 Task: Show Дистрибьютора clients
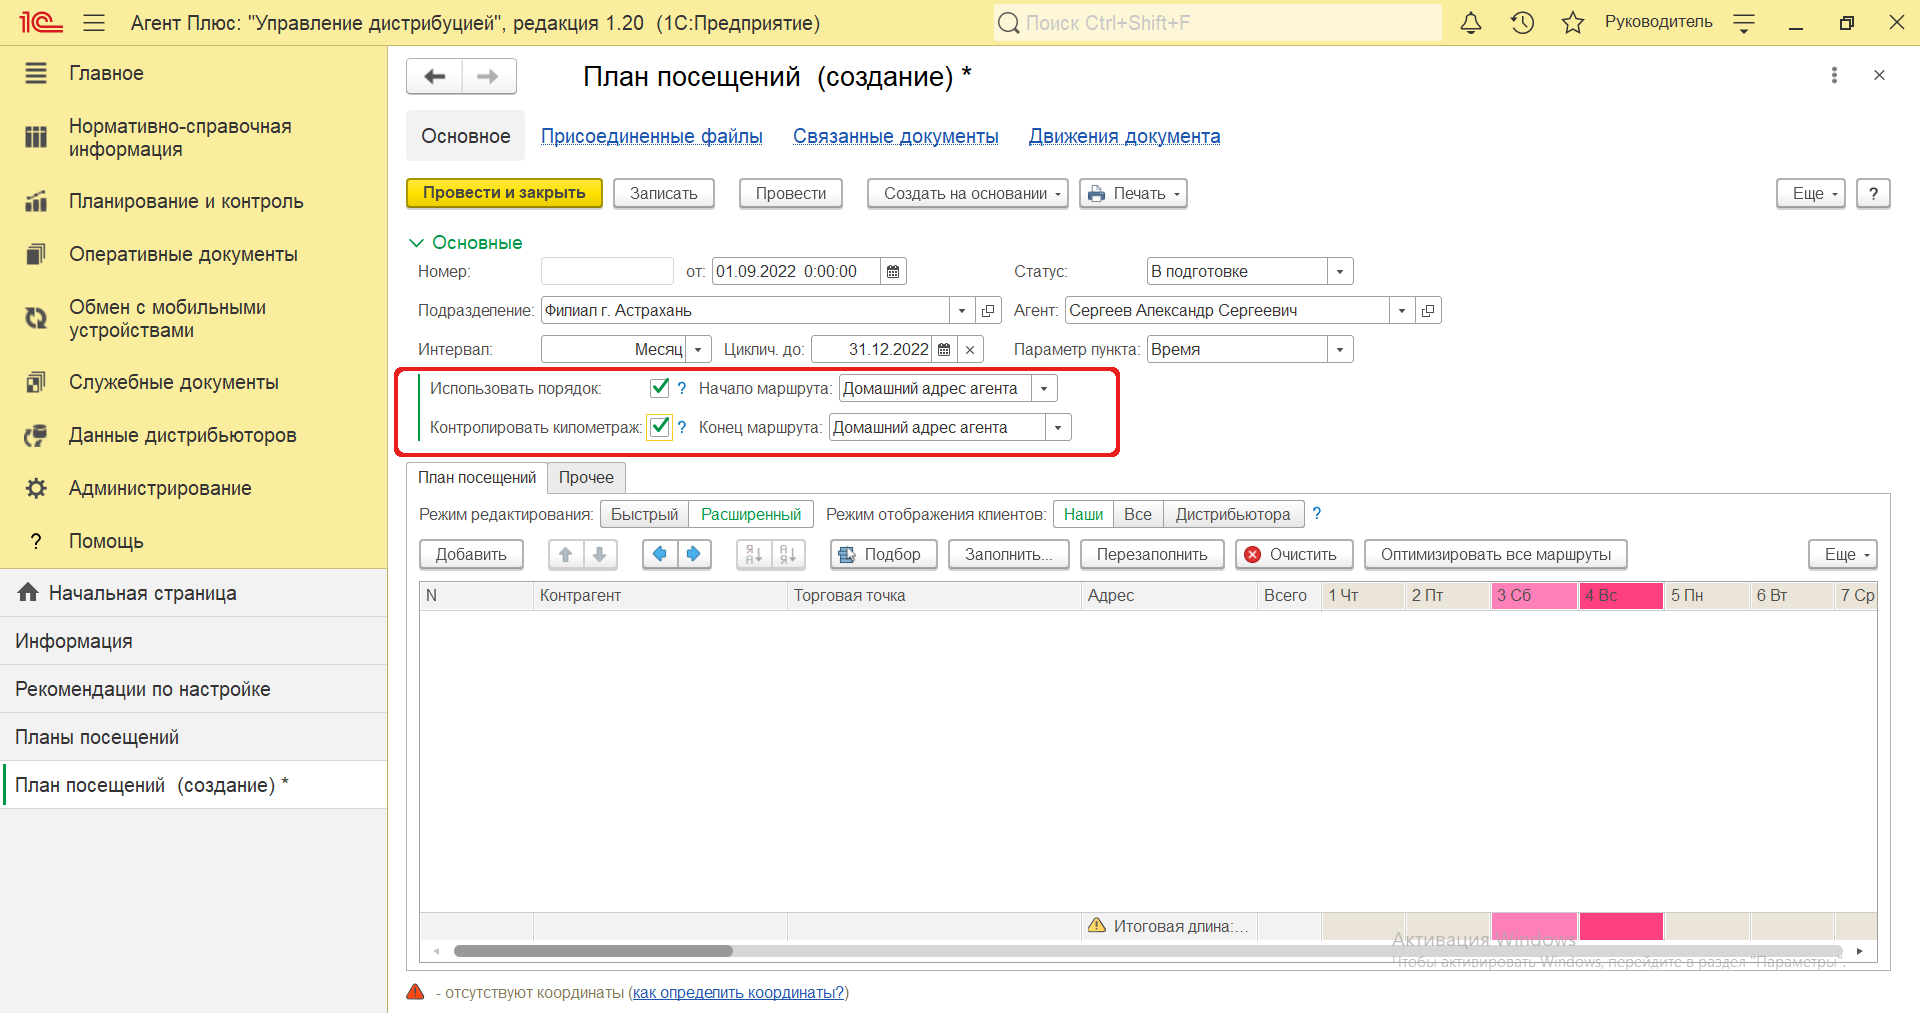tap(1233, 514)
